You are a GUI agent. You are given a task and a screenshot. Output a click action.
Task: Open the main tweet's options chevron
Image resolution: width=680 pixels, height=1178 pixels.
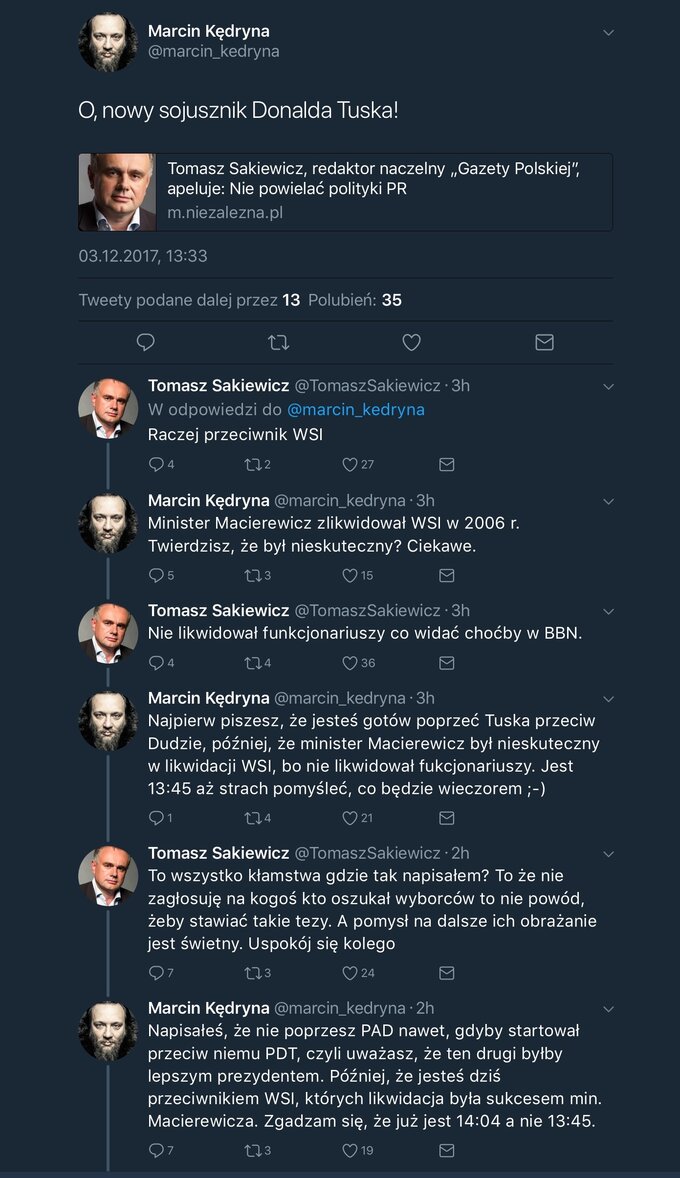(x=609, y=32)
